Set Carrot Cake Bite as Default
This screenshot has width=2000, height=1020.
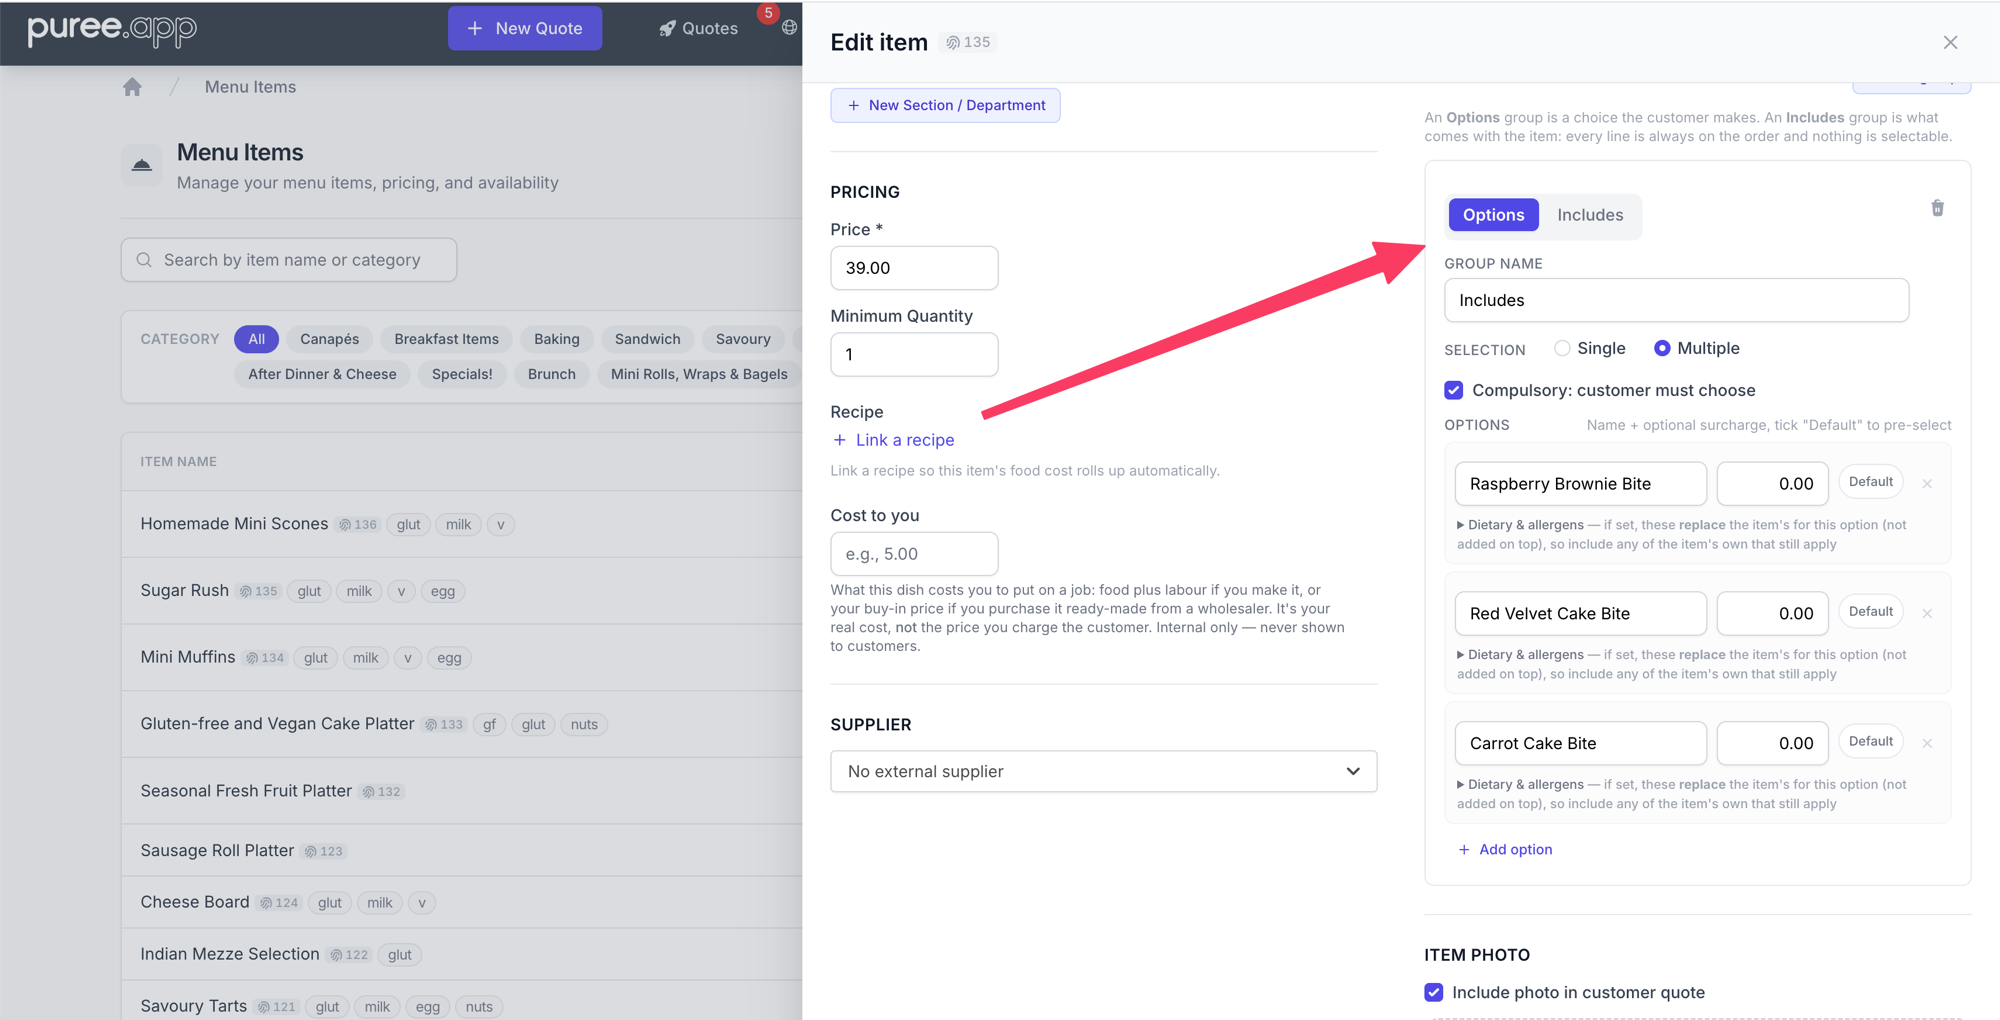click(x=1870, y=742)
